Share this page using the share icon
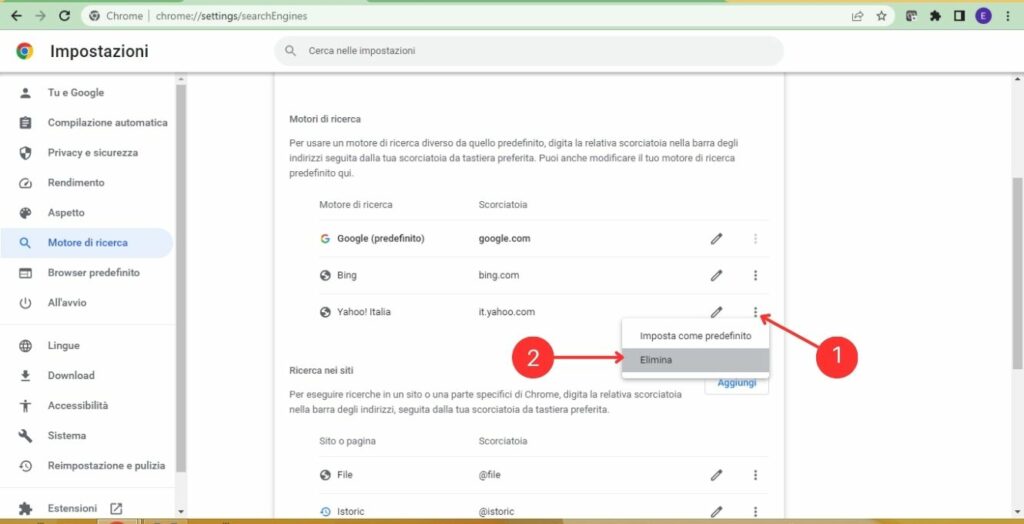This screenshot has height=524, width=1024. click(857, 16)
